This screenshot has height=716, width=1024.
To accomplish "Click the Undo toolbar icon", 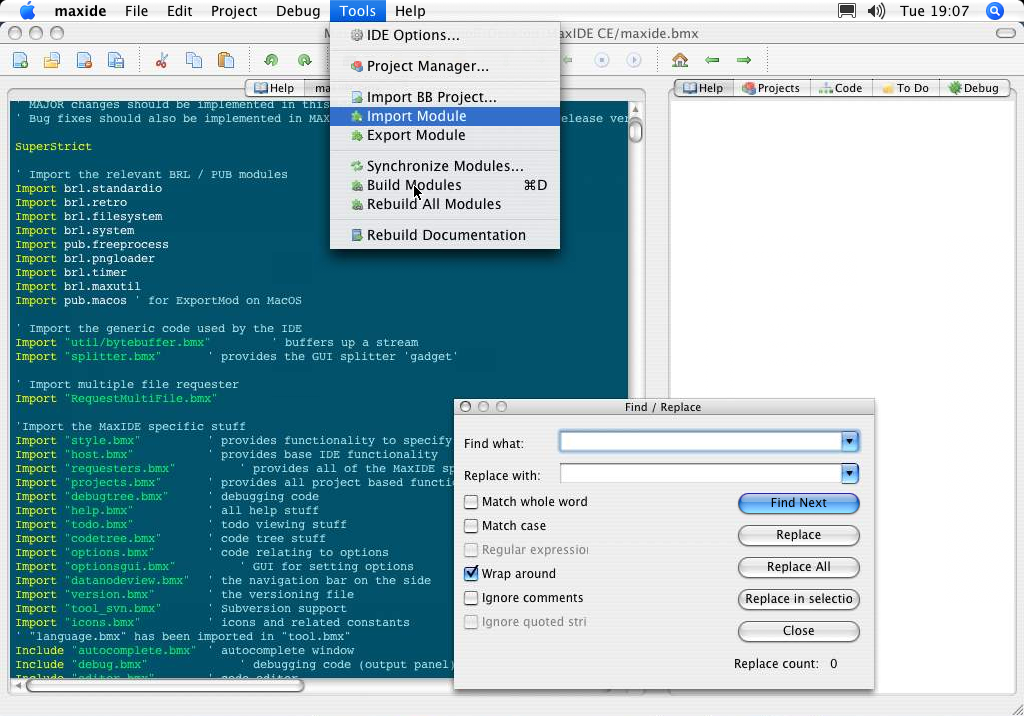I will click(x=272, y=60).
